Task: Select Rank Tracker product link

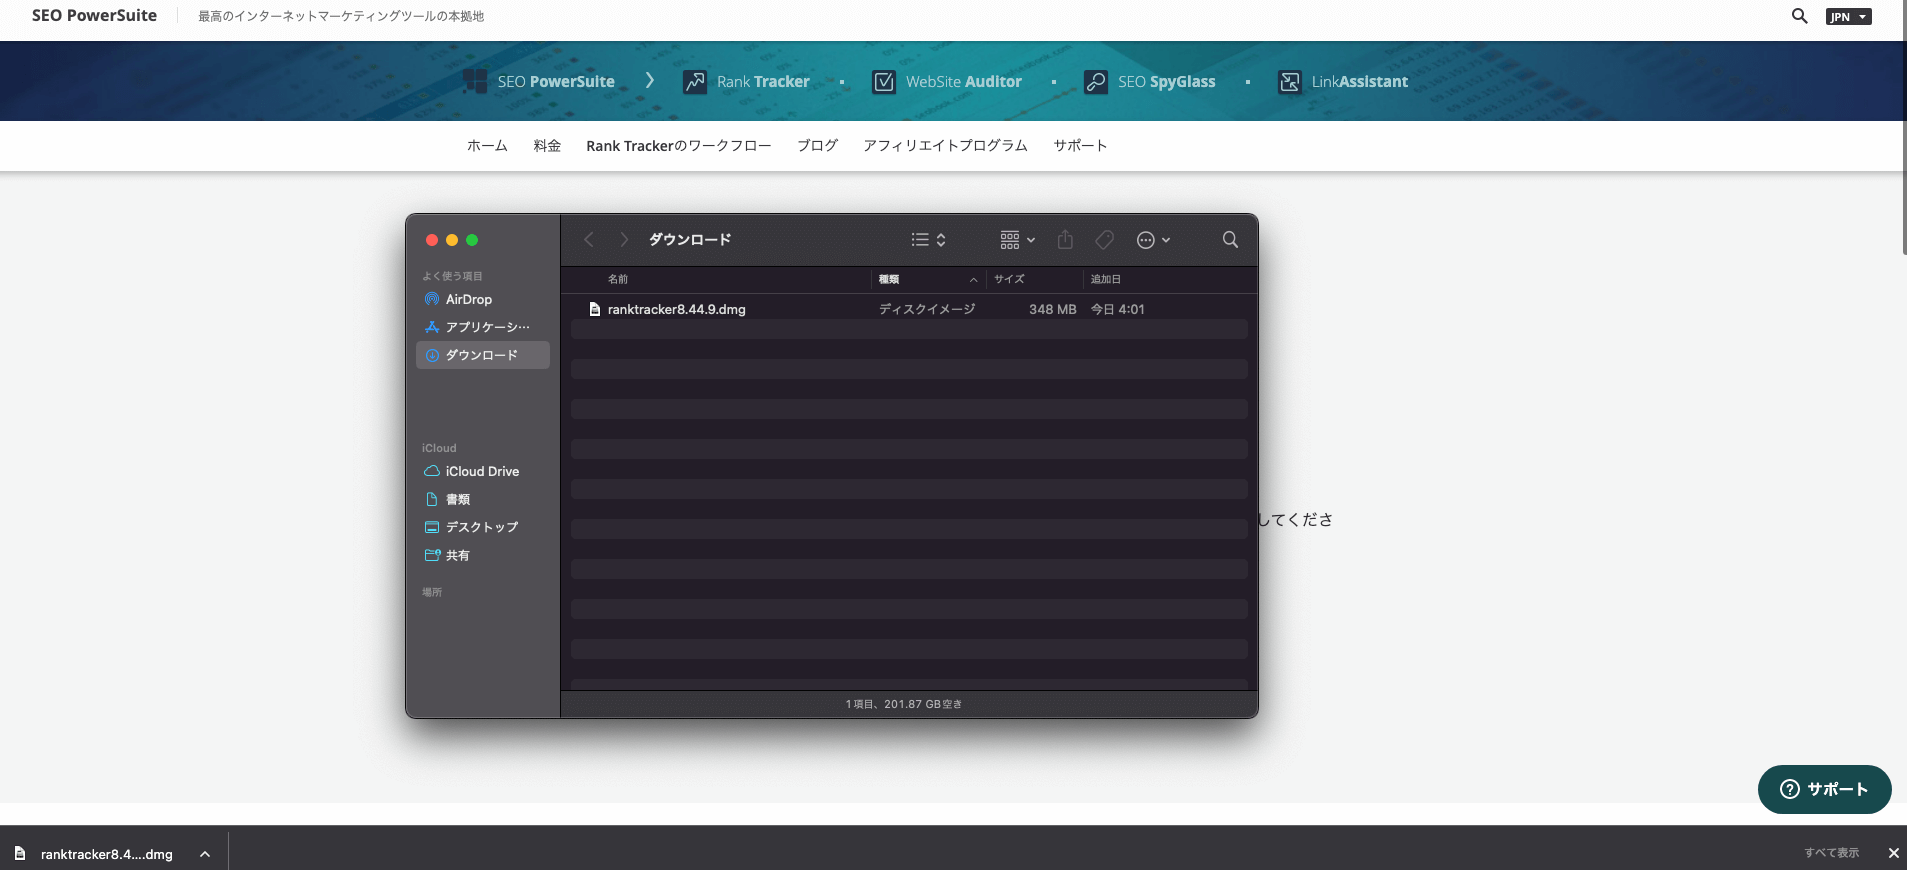Action: [x=763, y=82]
